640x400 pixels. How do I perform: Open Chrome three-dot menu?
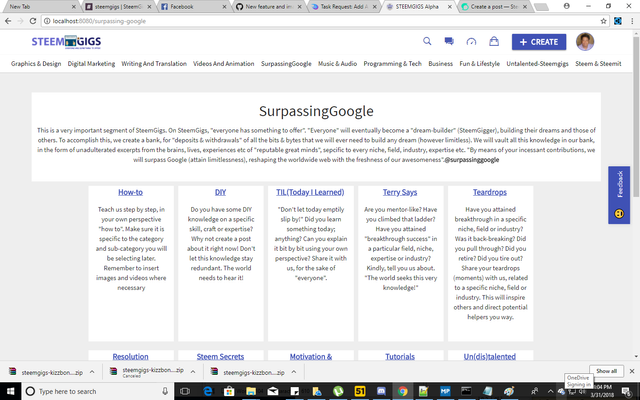tap(632, 21)
